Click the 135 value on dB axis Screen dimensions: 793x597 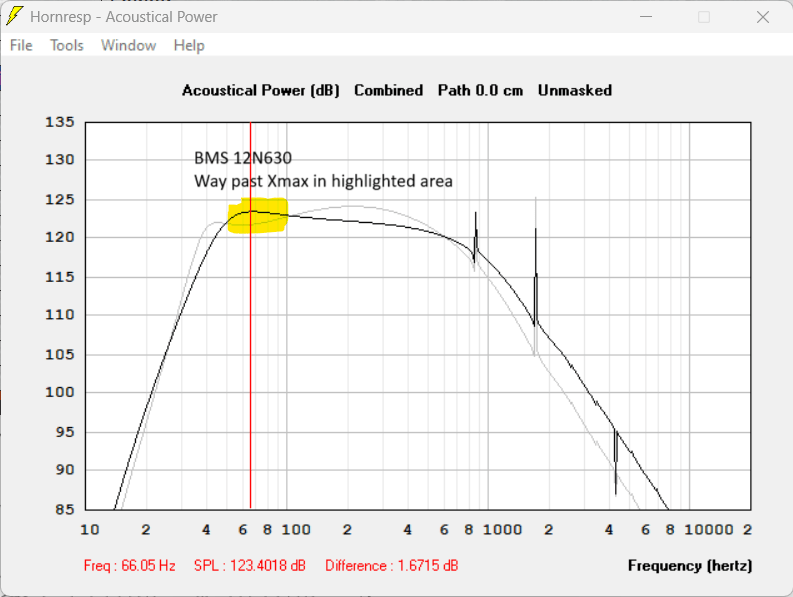tap(60, 122)
